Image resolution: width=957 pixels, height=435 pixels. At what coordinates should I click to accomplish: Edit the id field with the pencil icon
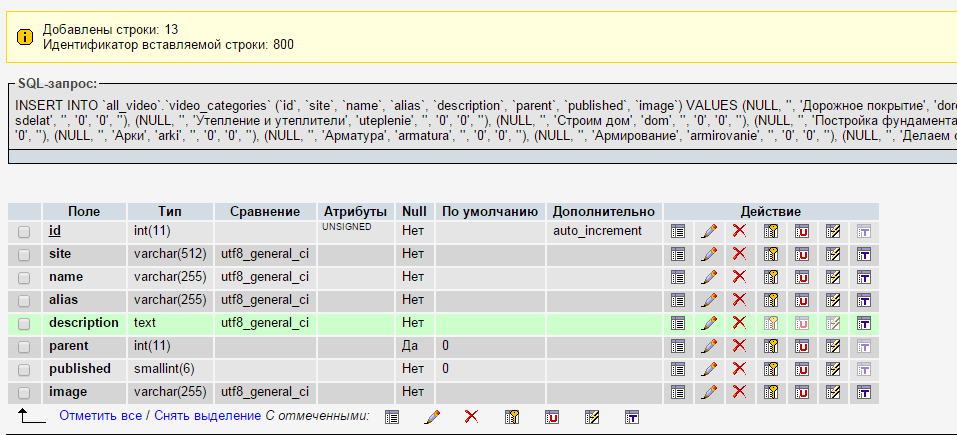coord(709,231)
